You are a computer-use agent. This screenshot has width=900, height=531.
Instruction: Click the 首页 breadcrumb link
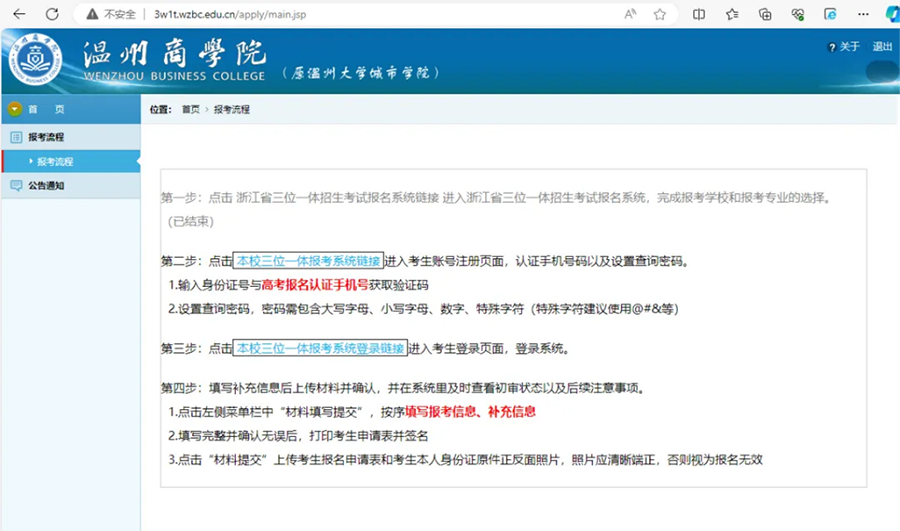click(191, 109)
